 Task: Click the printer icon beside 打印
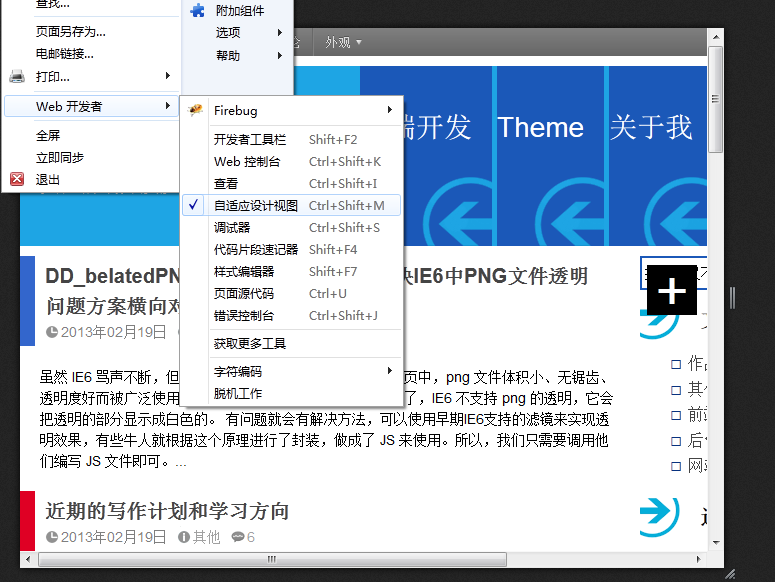click(x=17, y=76)
